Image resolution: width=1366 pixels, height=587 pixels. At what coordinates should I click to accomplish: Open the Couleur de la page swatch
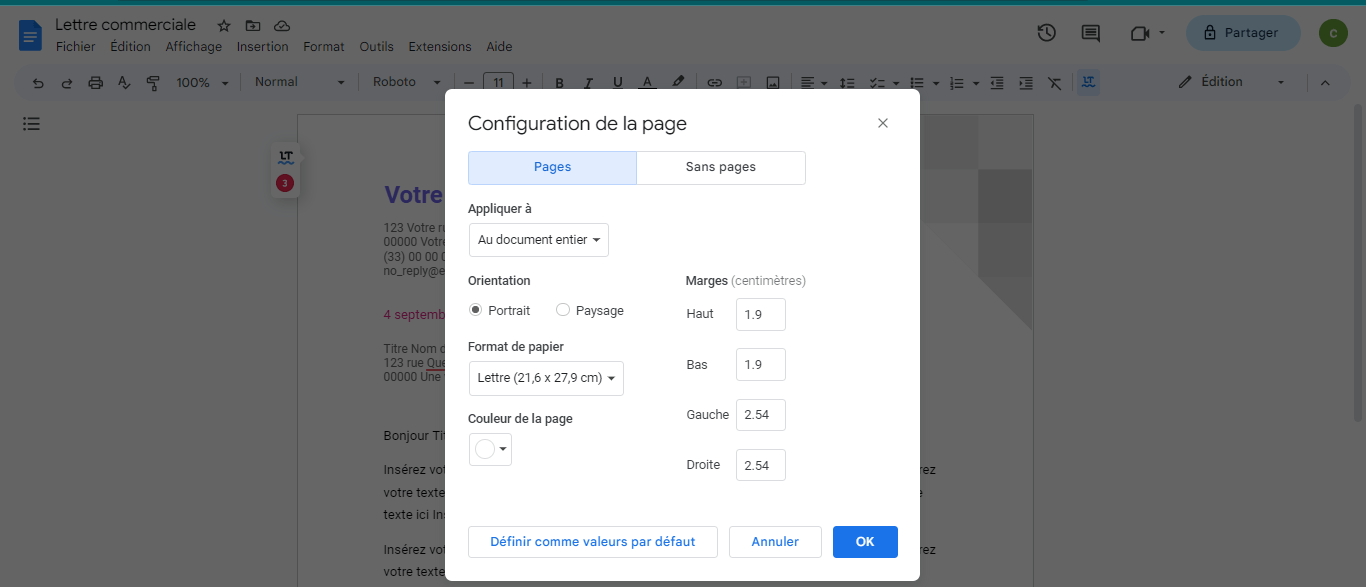(490, 450)
